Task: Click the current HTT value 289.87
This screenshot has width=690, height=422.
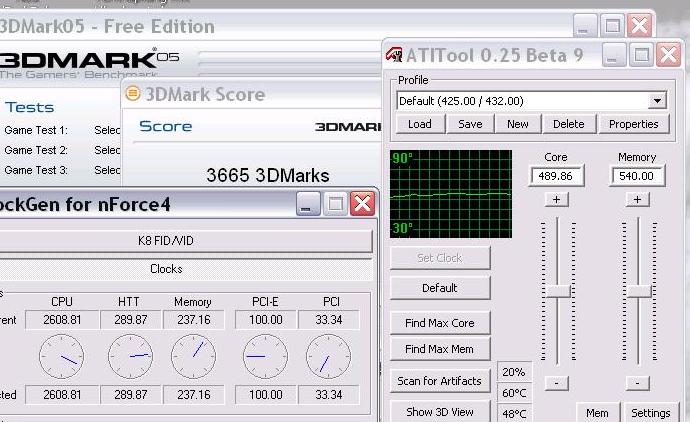Action: 131,319
